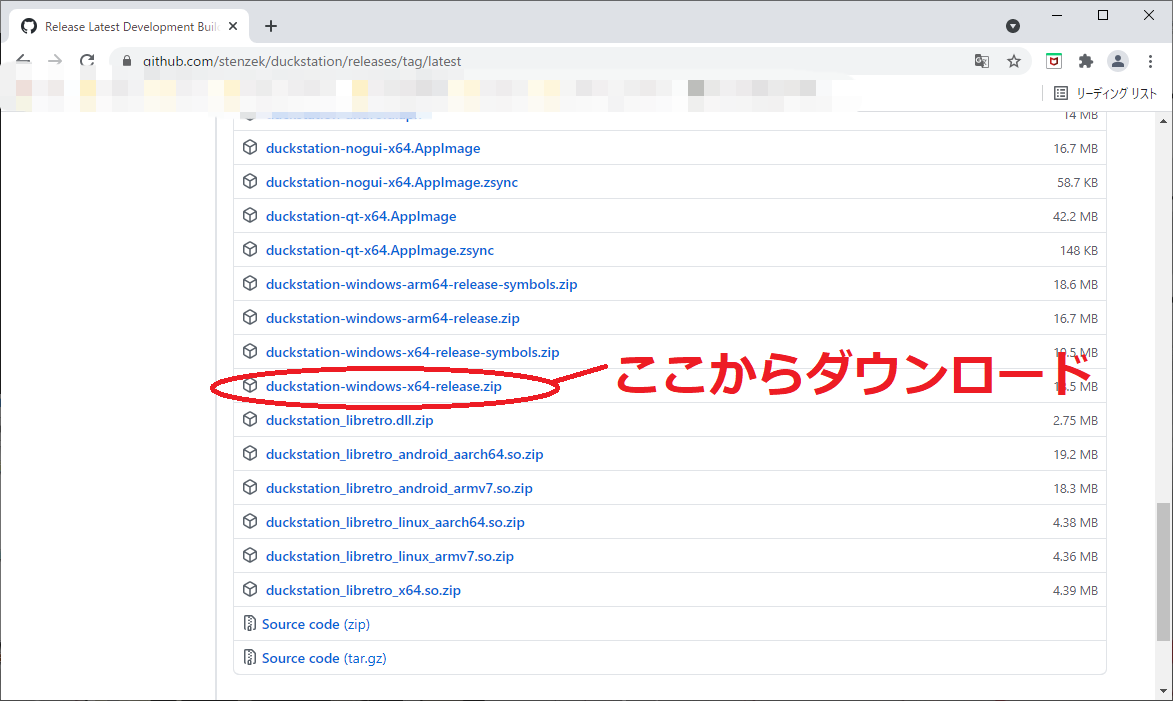Click package icon beside duckstation-nogui-x64.AppImage
Screen dimensions: 1173x701
click(x=250, y=147)
